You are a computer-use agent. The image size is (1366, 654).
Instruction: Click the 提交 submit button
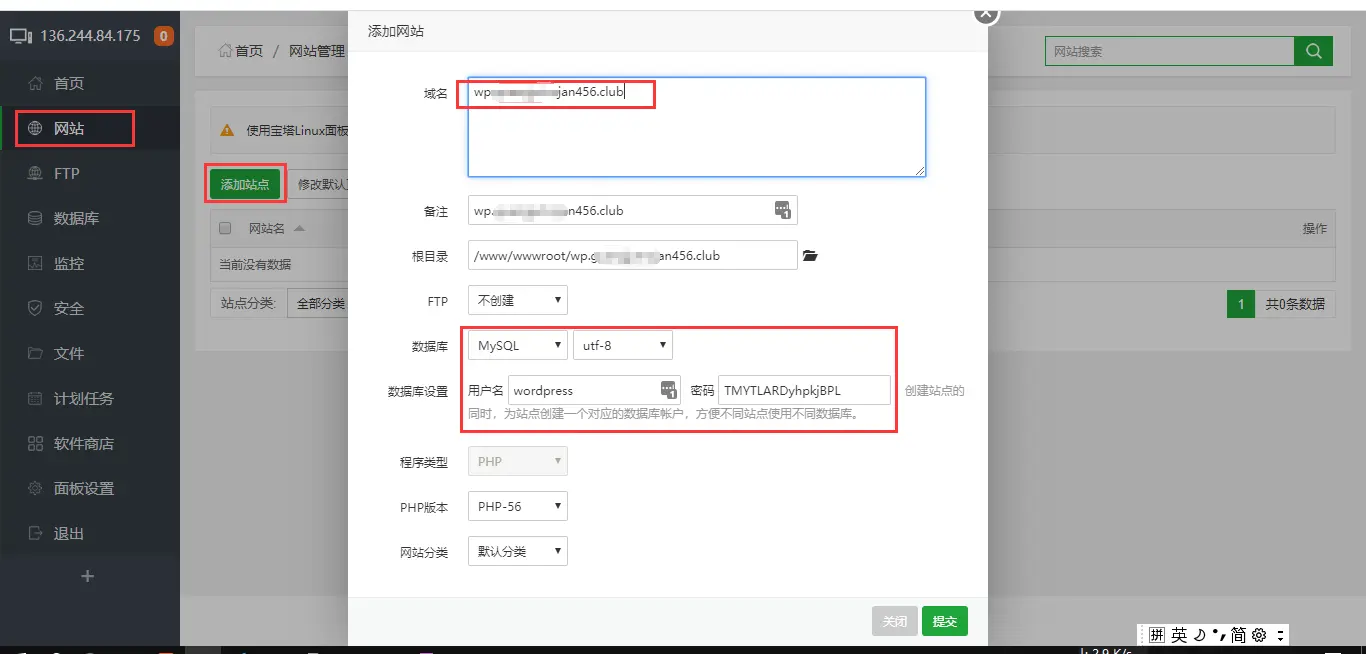pos(944,620)
